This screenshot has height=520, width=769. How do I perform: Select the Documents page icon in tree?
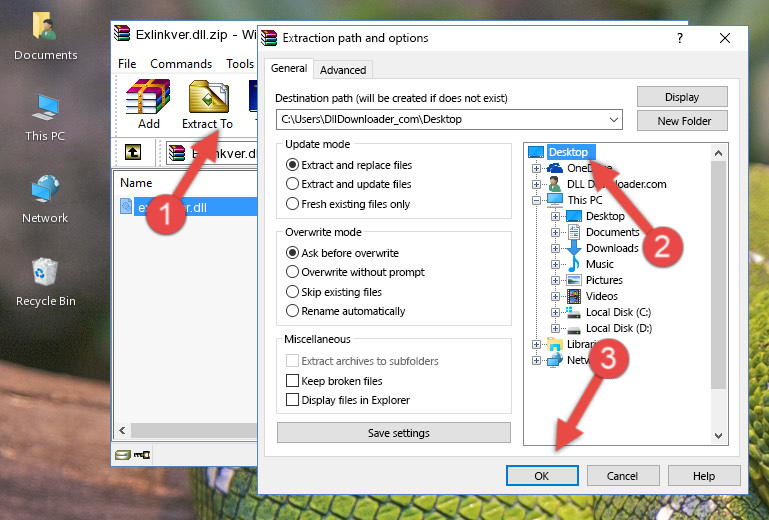573,232
